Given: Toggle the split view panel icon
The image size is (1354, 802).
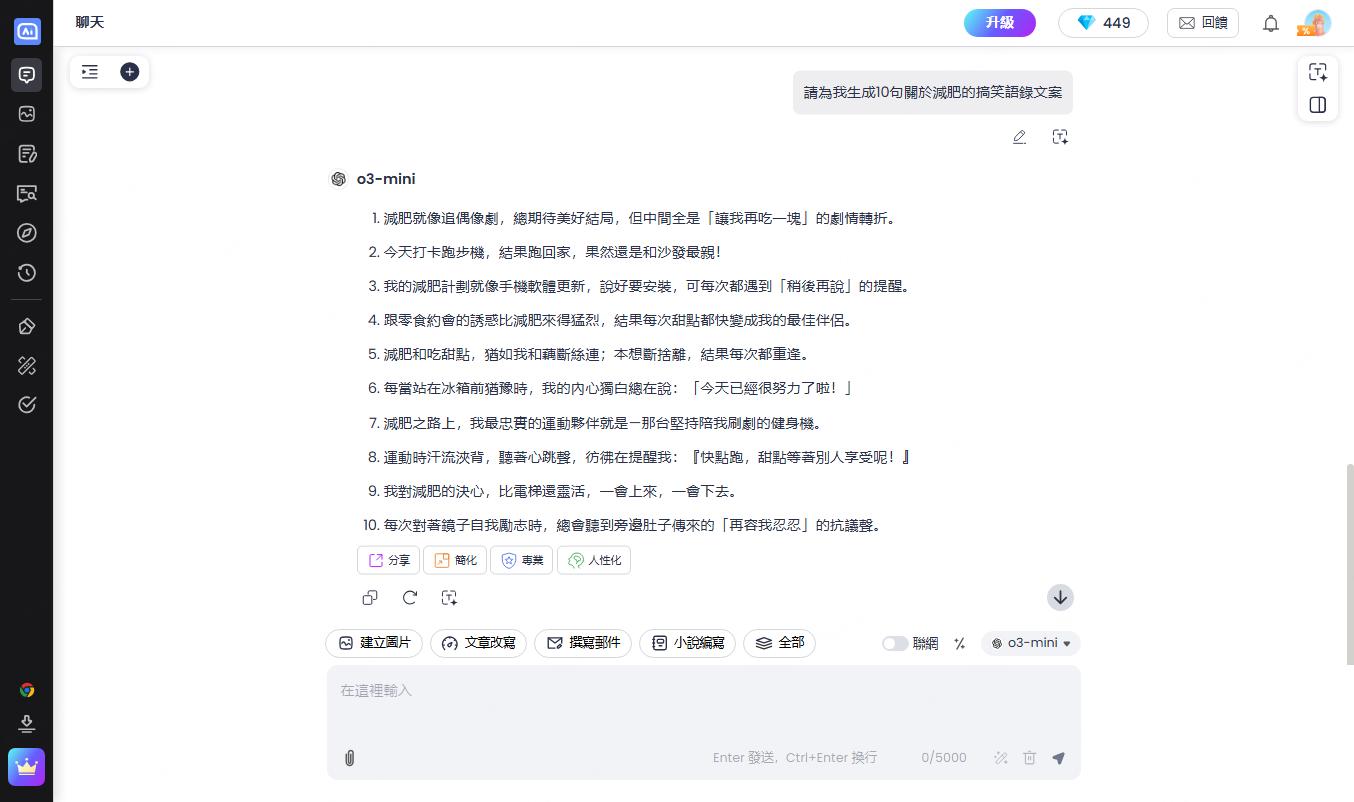Looking at the screenshot, I should pyautogui.click(x=1318, y=104).
